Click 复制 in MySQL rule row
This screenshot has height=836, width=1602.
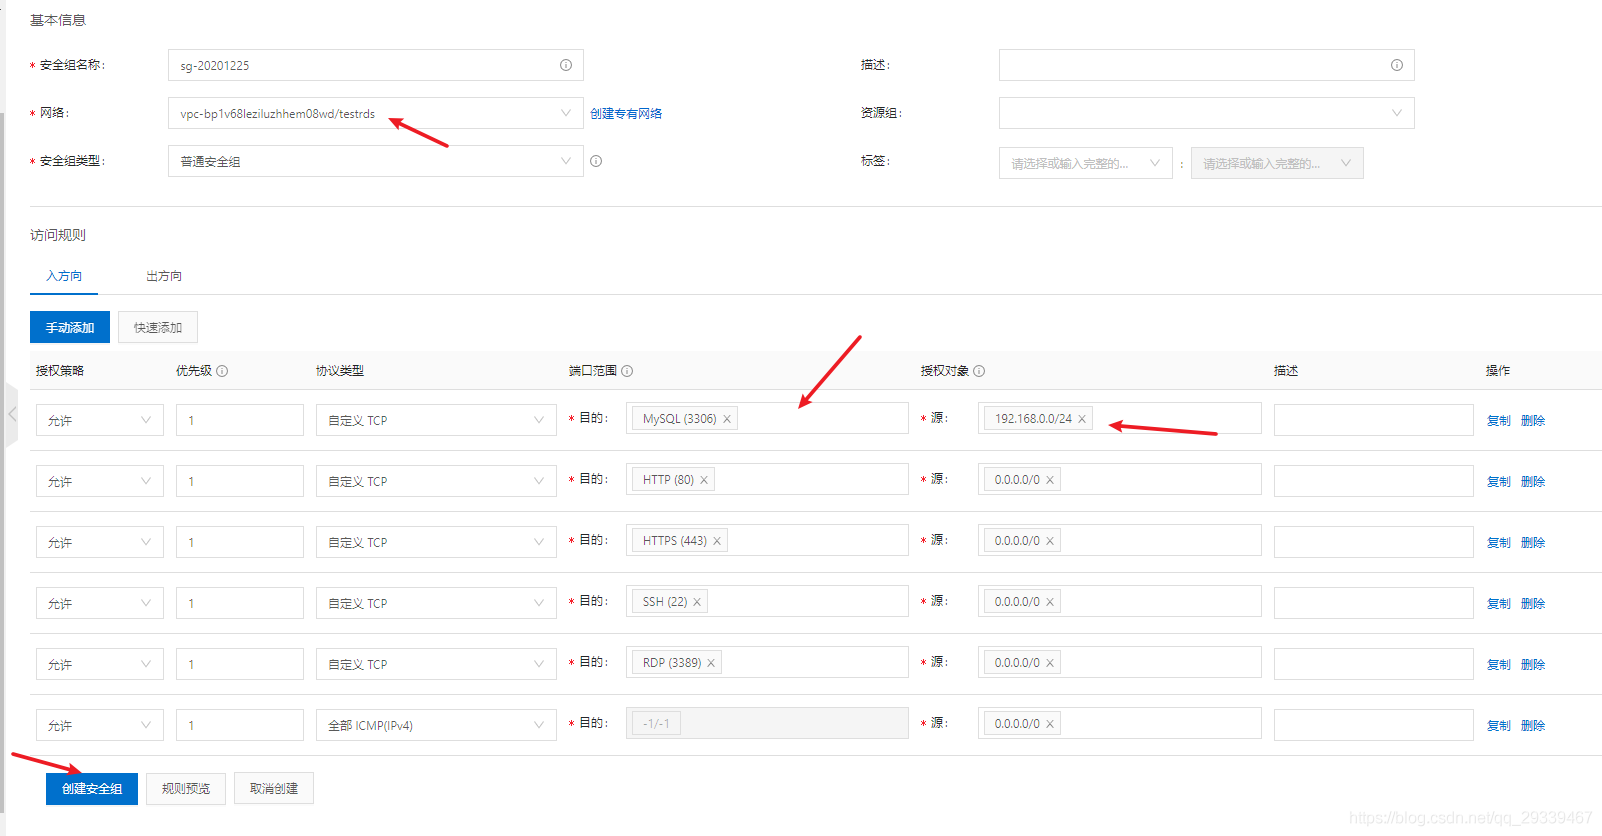1499,420
